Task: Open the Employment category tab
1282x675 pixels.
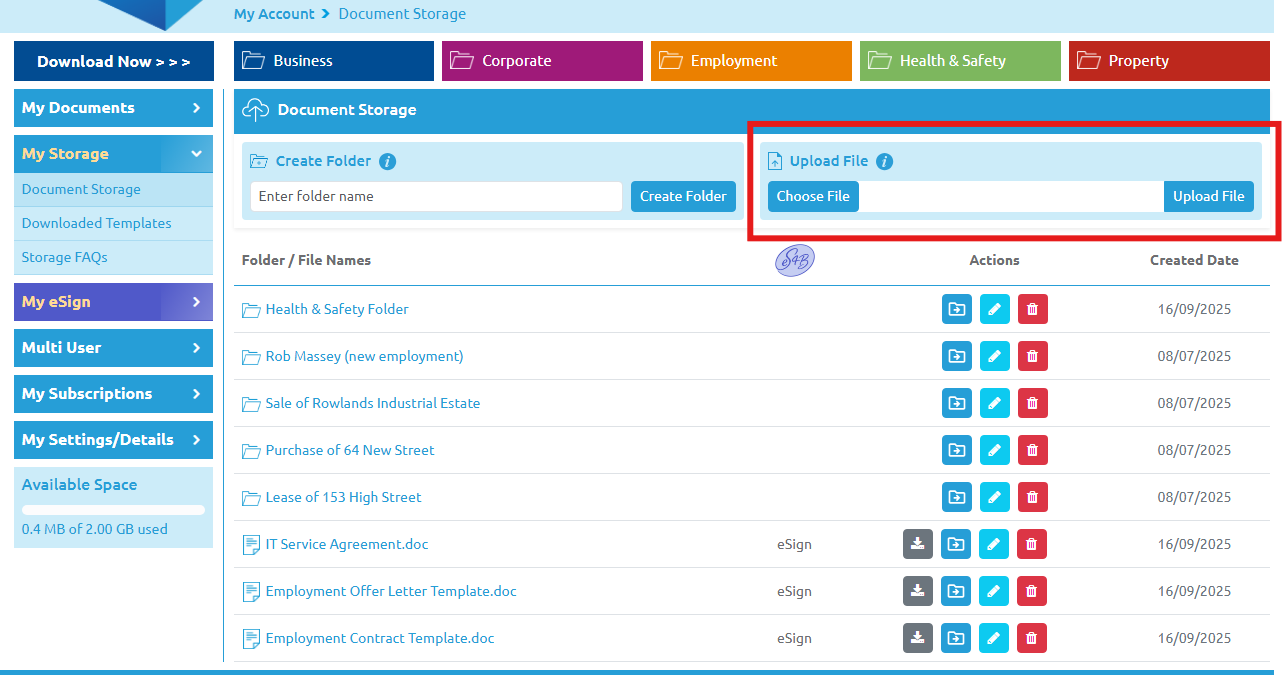Action: click(x=750, y=61)
